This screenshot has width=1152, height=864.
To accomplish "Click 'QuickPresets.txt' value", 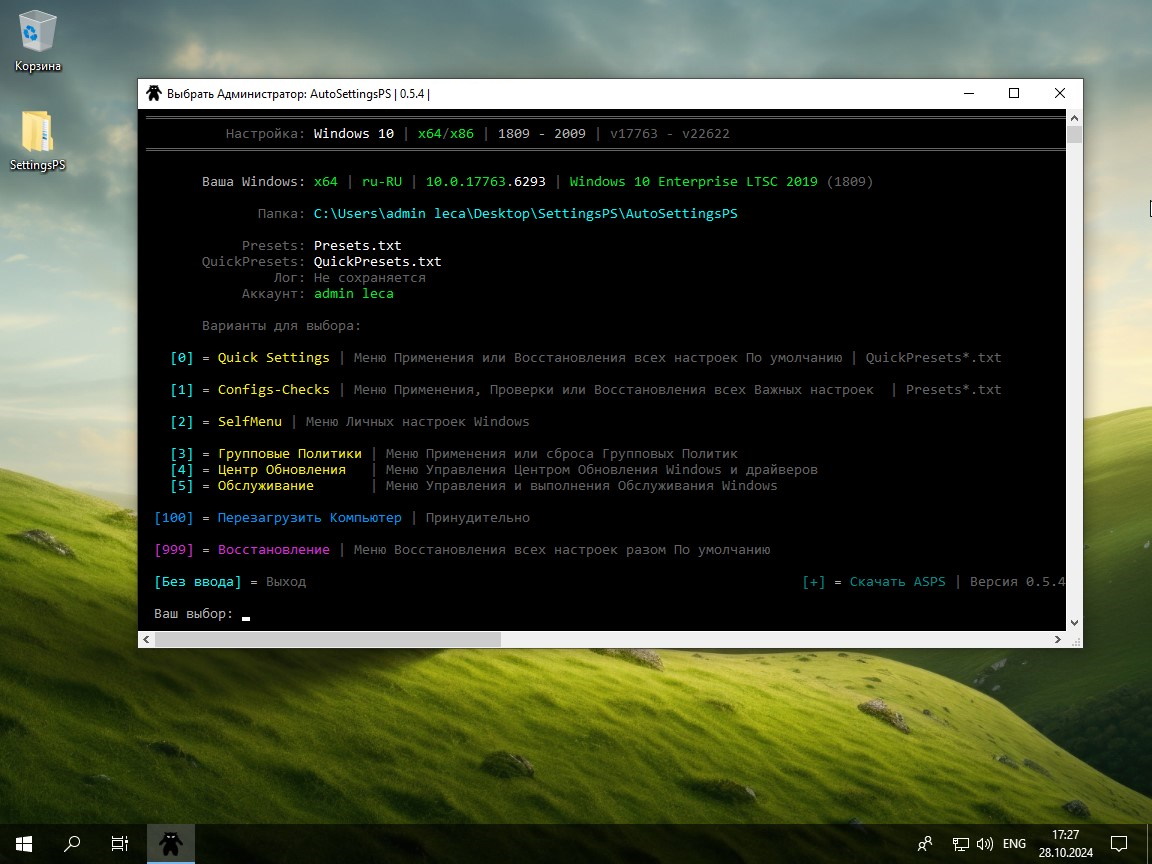I will (x=378, y=262).
